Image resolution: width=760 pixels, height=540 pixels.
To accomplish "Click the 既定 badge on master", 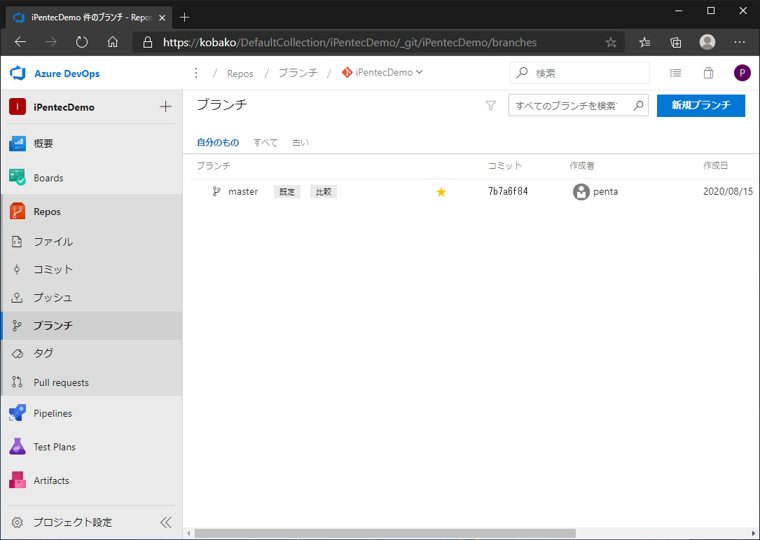I will (x=287, y=191).
